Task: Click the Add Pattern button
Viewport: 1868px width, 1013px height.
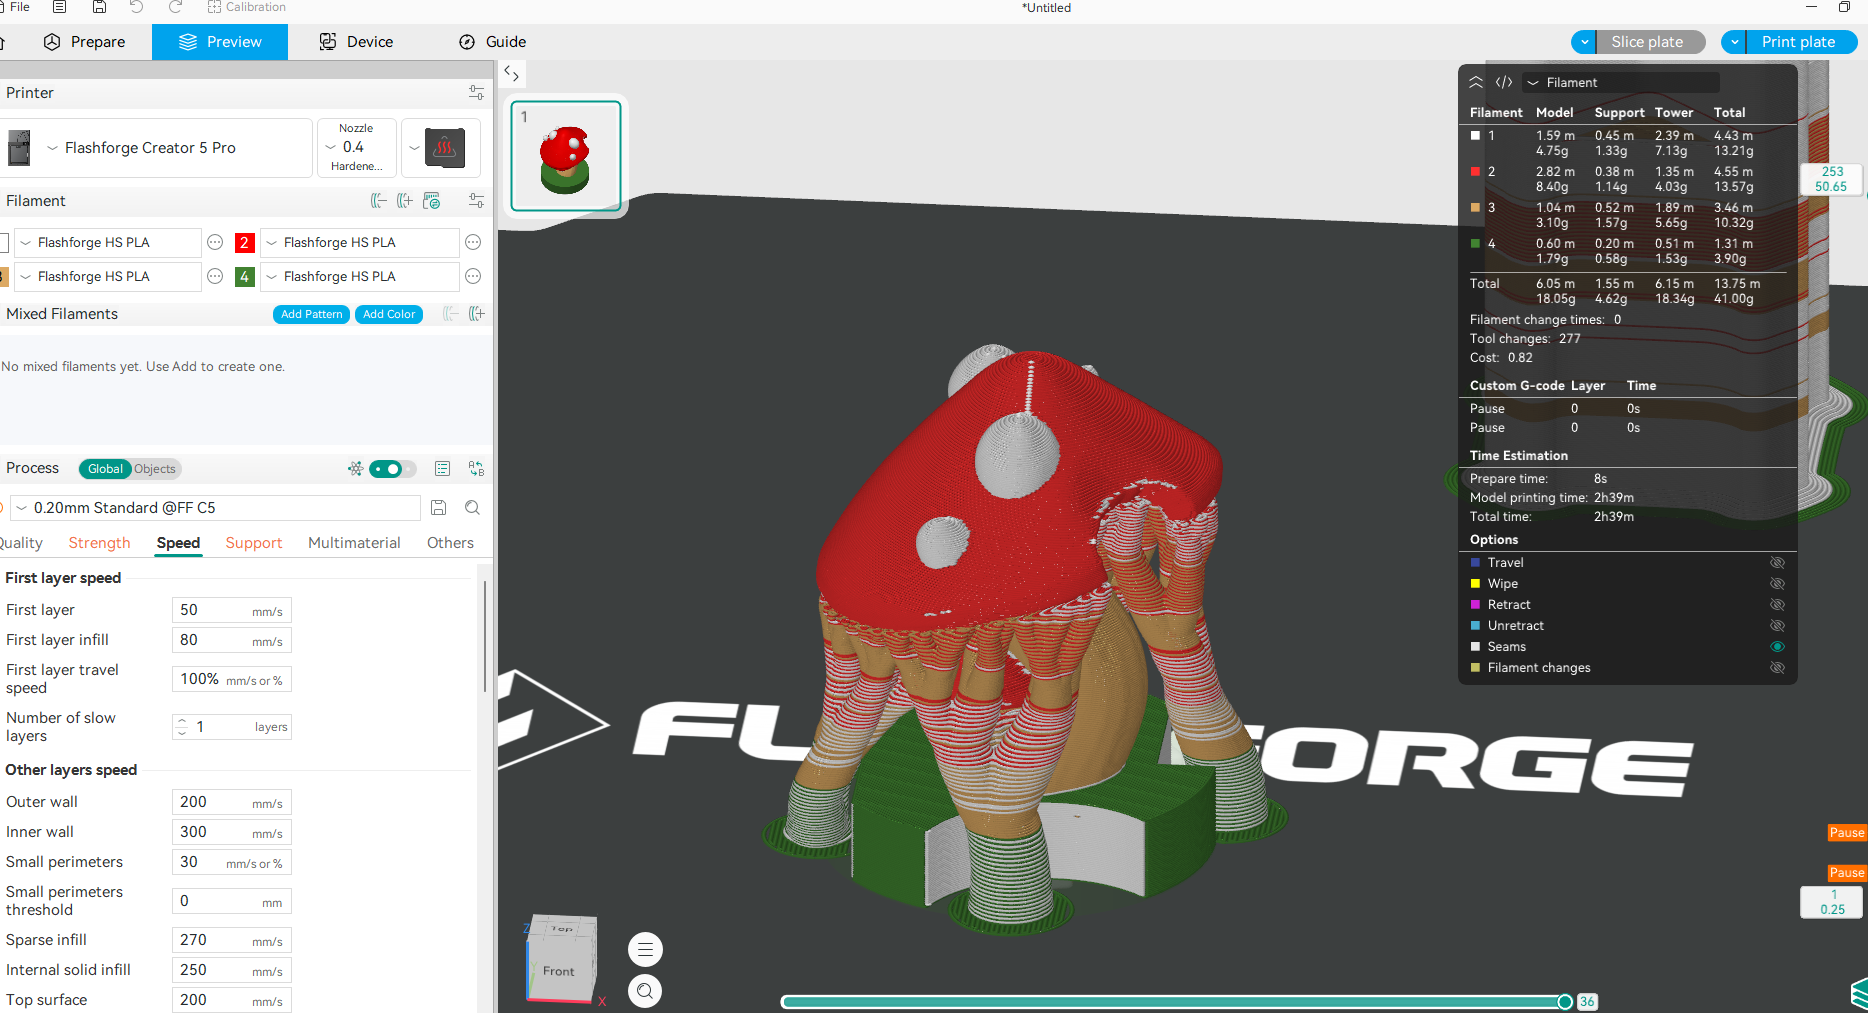Action: pyautogui.click(x=311, y=314)
